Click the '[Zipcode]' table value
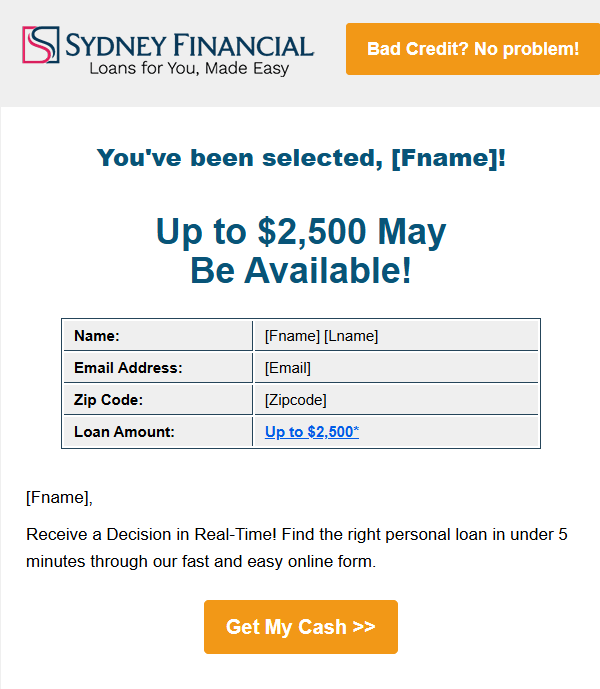This screenshot has width=600, height=689. [295, 400]
